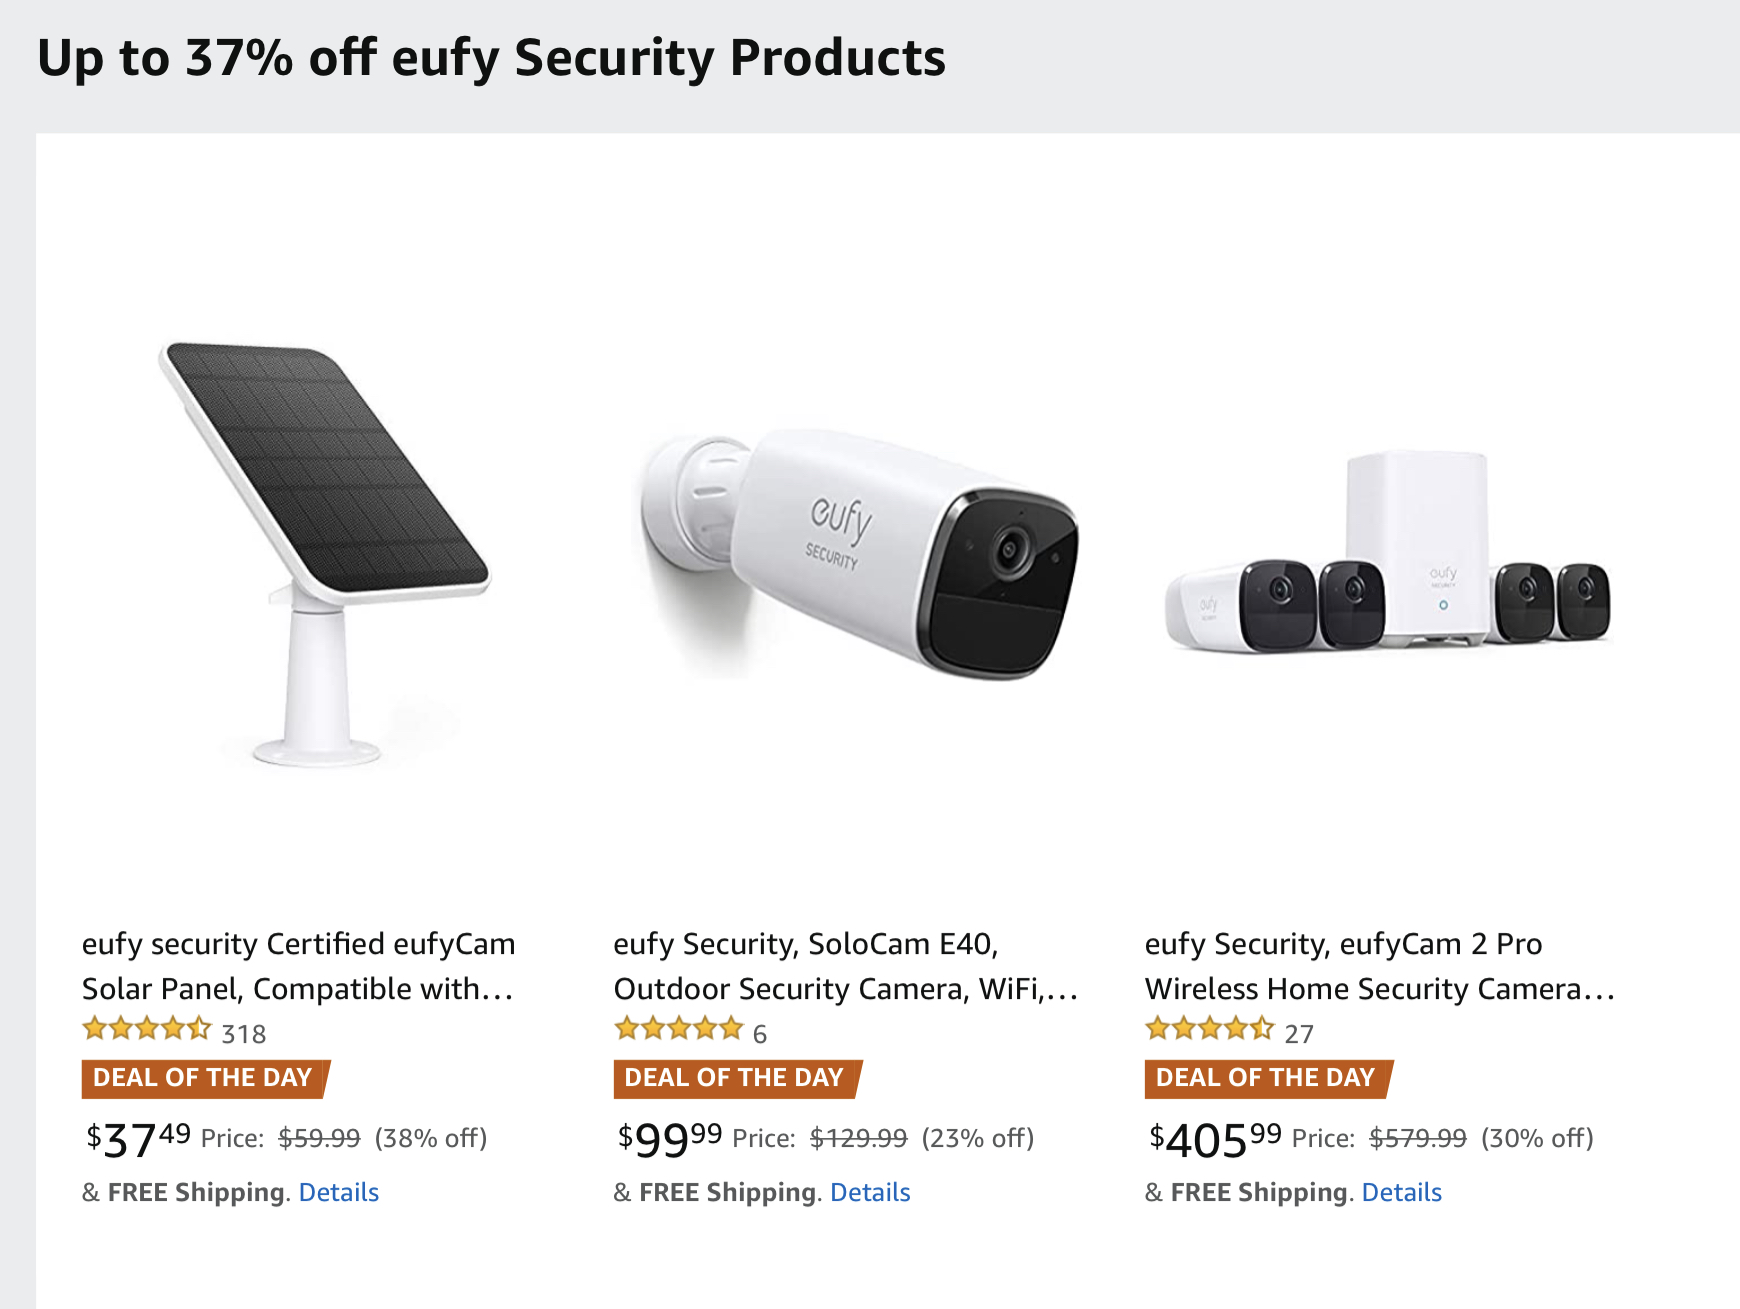Open the 318 reviews count link

244,1034
